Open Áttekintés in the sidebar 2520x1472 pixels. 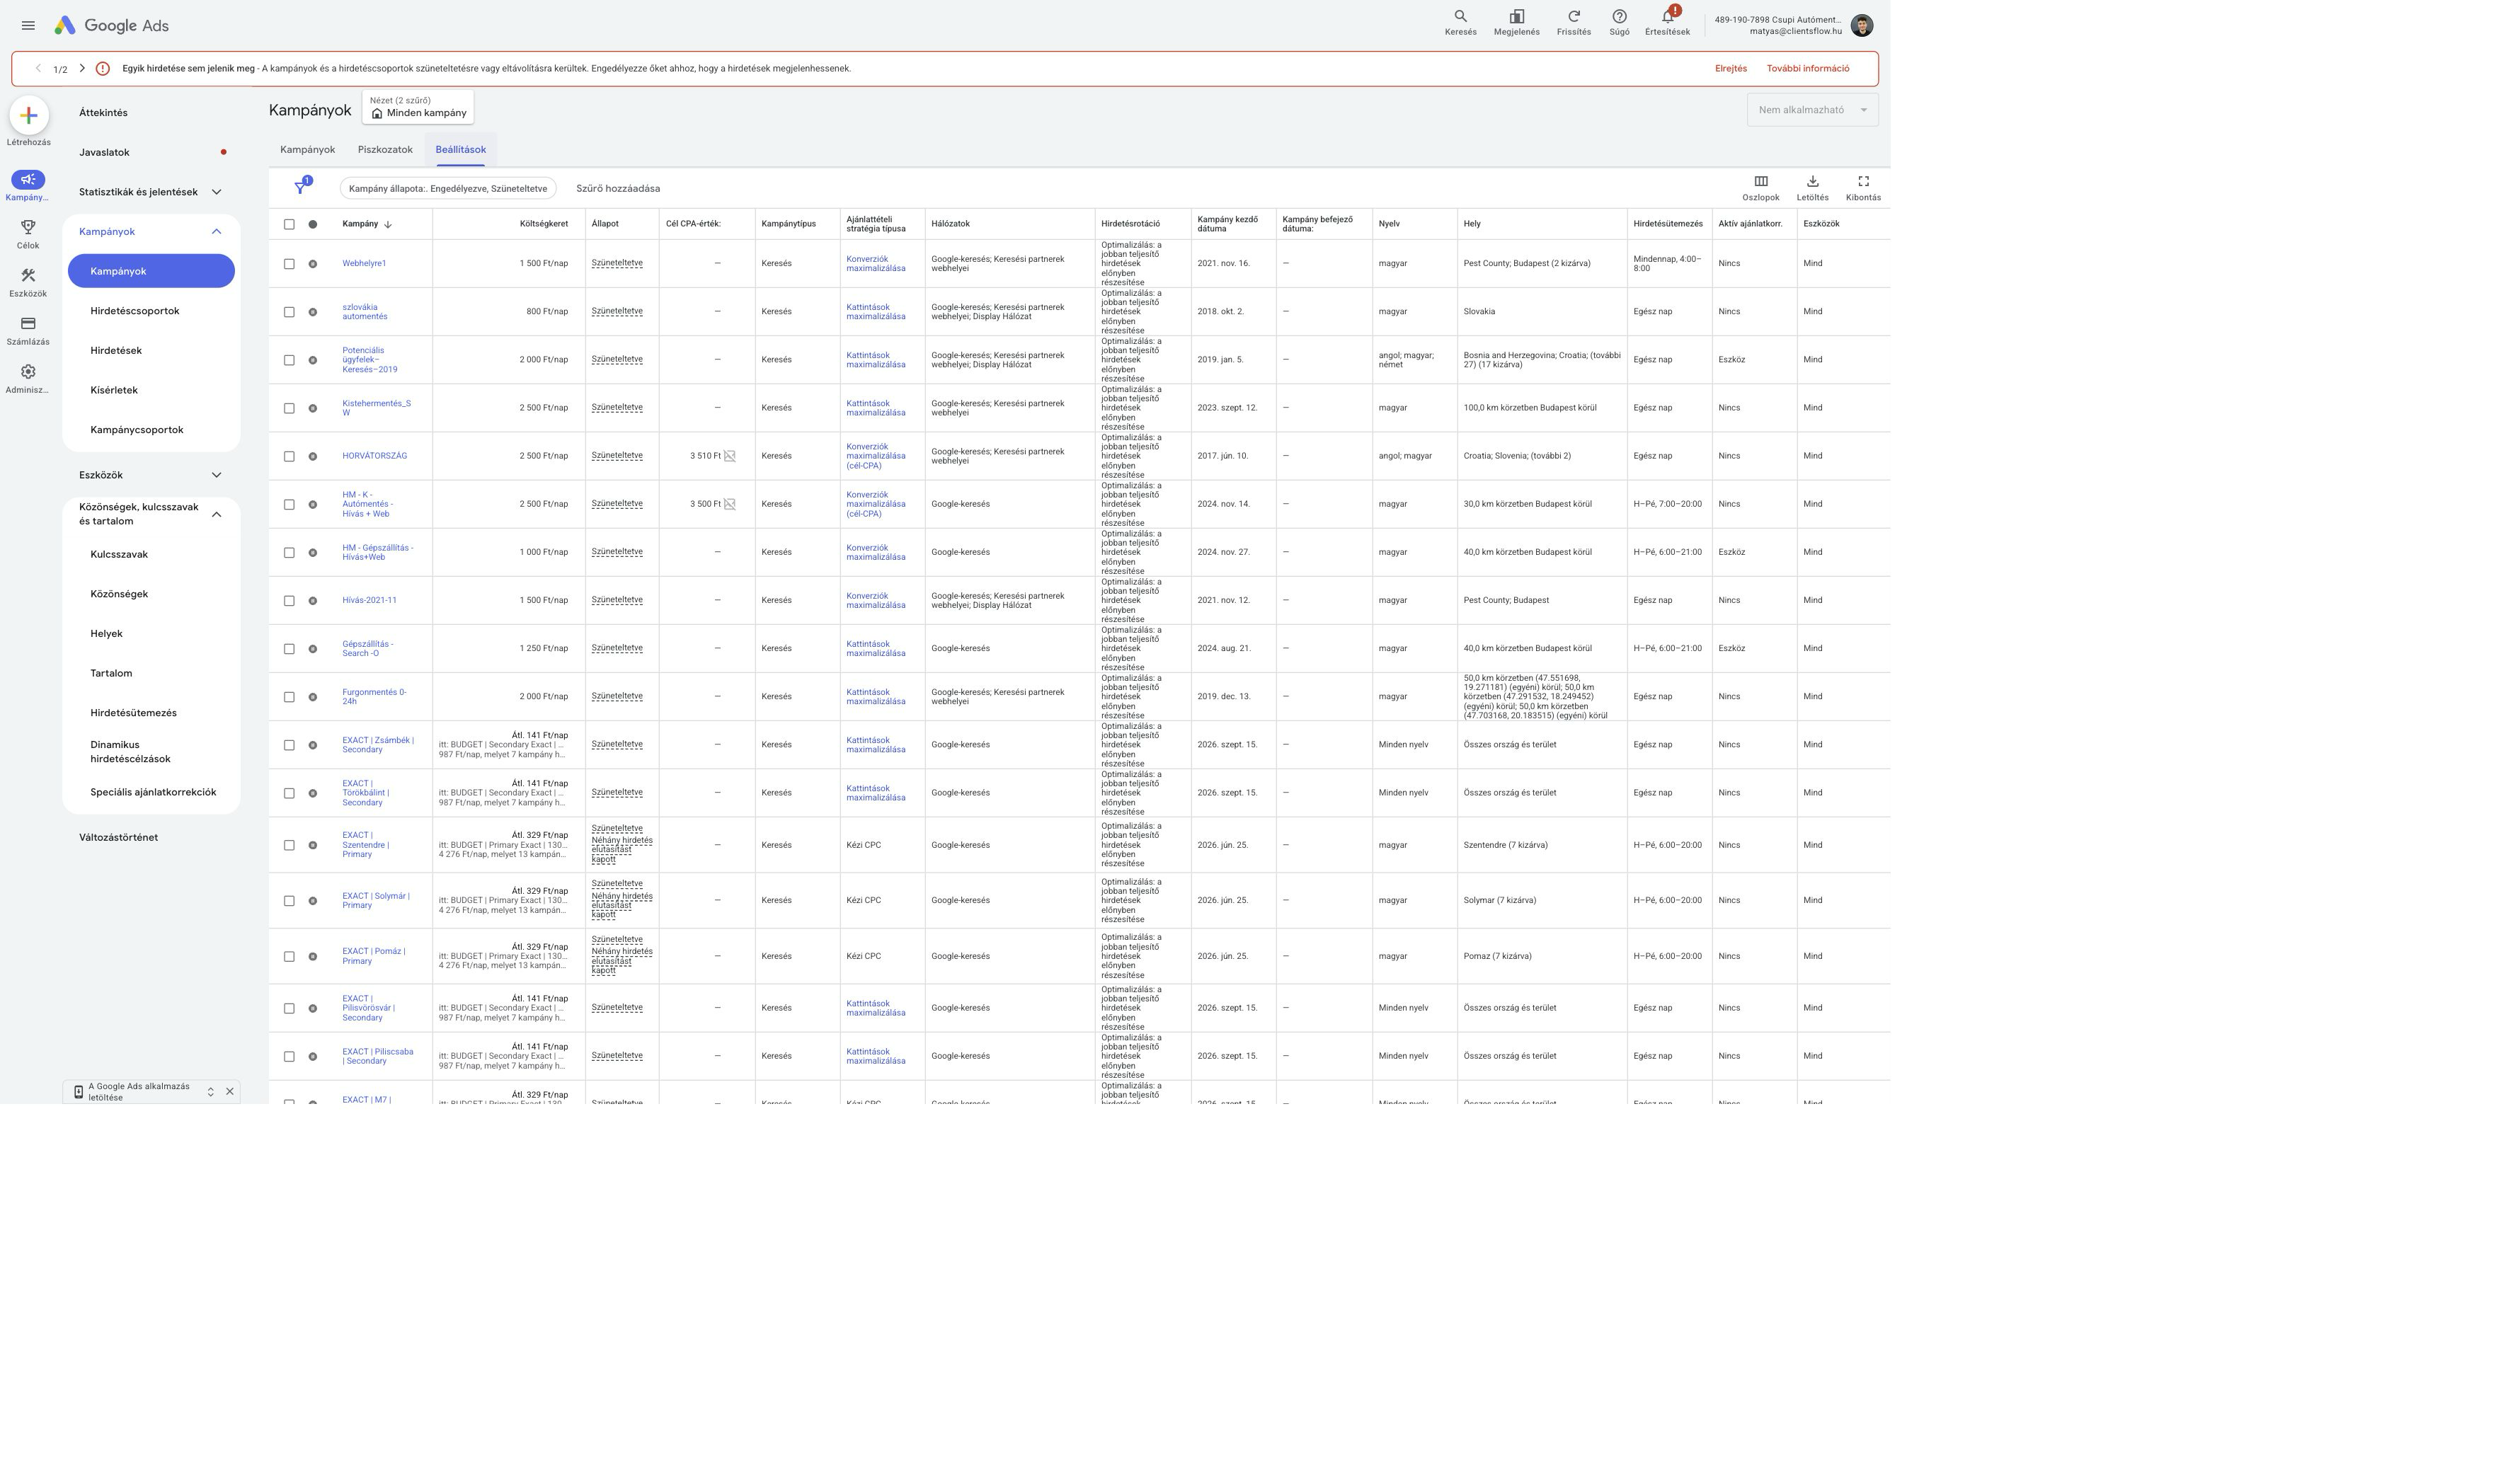(x=103, y=113)
